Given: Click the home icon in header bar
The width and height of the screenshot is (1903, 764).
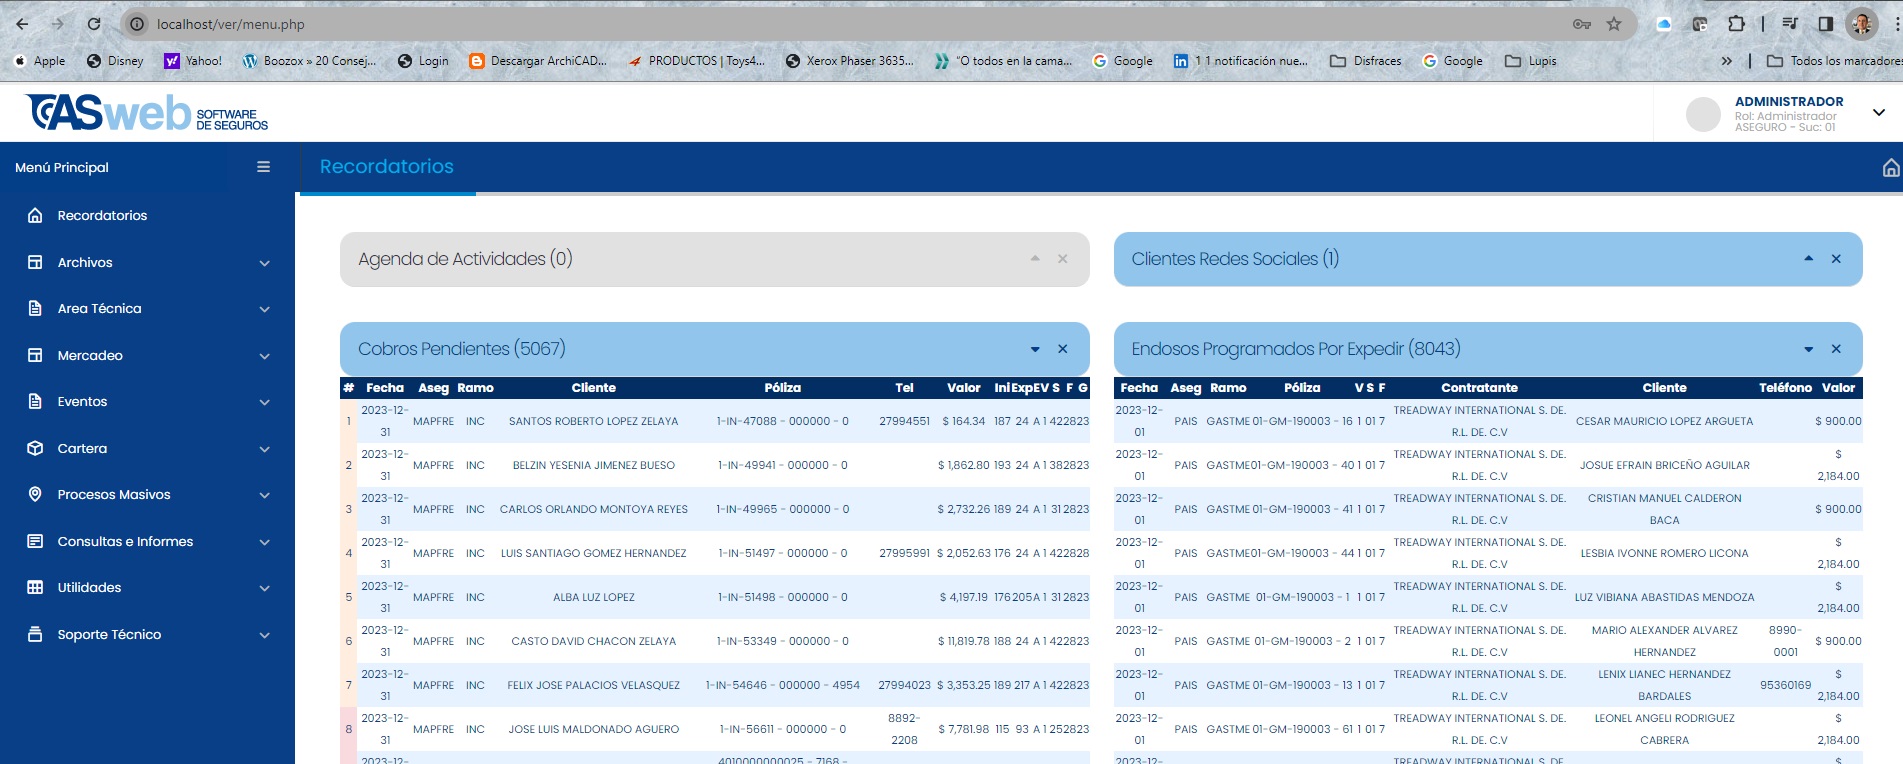Looking at the screenshot, I should click(x=1890, y=168).
